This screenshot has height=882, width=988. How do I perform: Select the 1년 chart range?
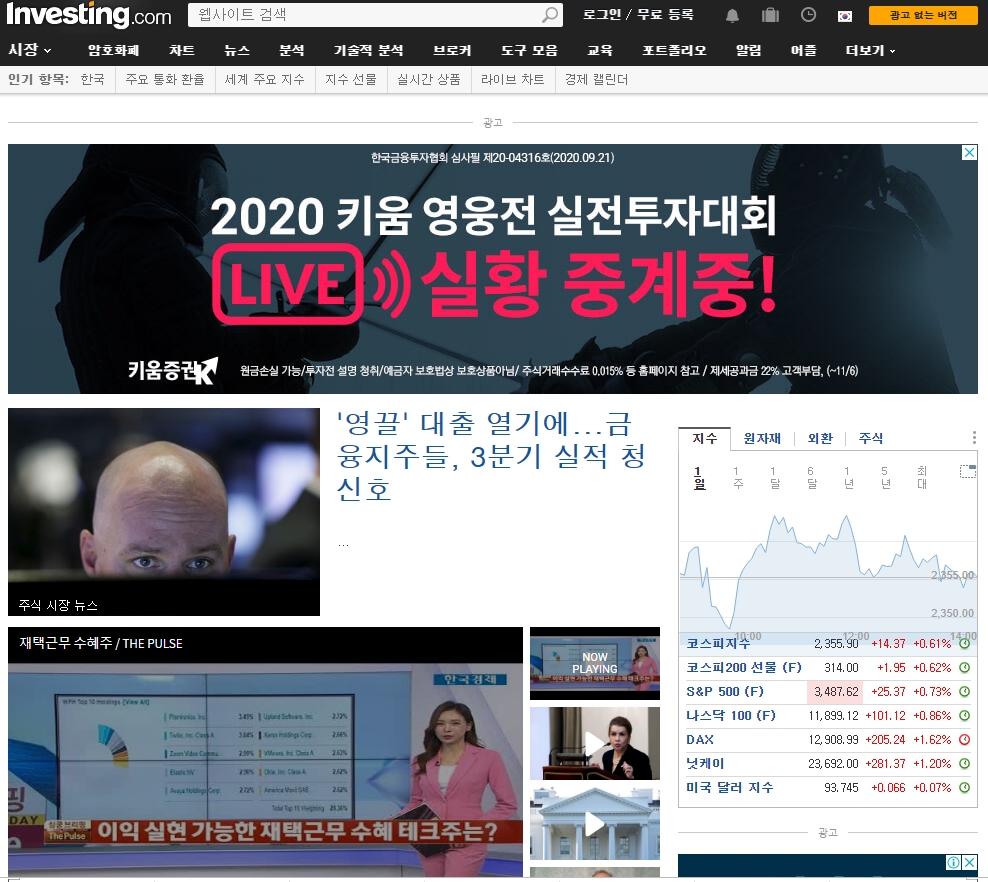(848, 478)
